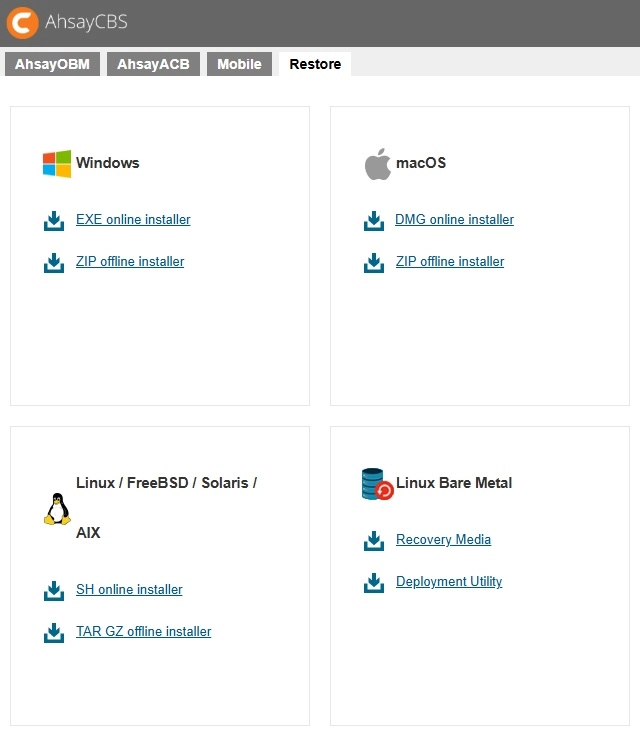Click the Linux penguin icon
The height and width of the screenshot is (735, 640).
coord(57,509)
